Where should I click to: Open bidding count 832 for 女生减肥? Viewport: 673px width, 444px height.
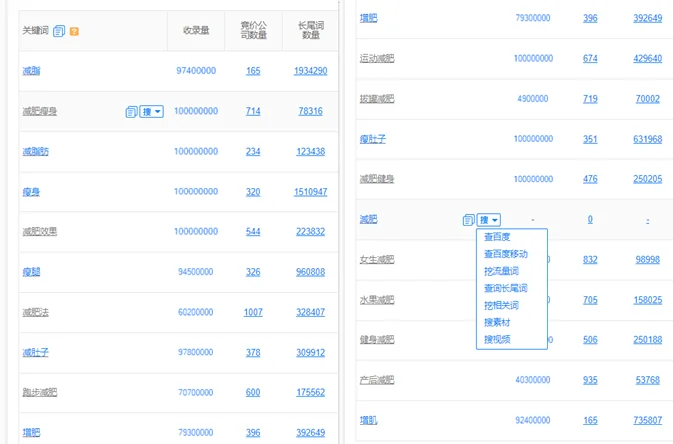coord(590,259)
